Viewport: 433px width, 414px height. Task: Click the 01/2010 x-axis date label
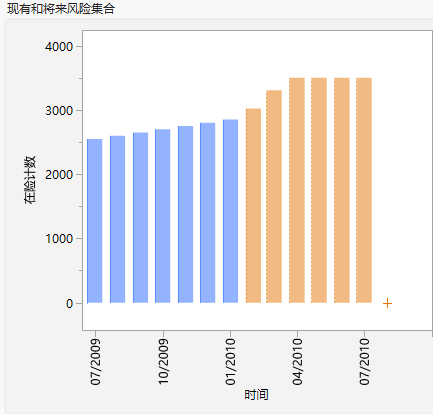point(231,362)
